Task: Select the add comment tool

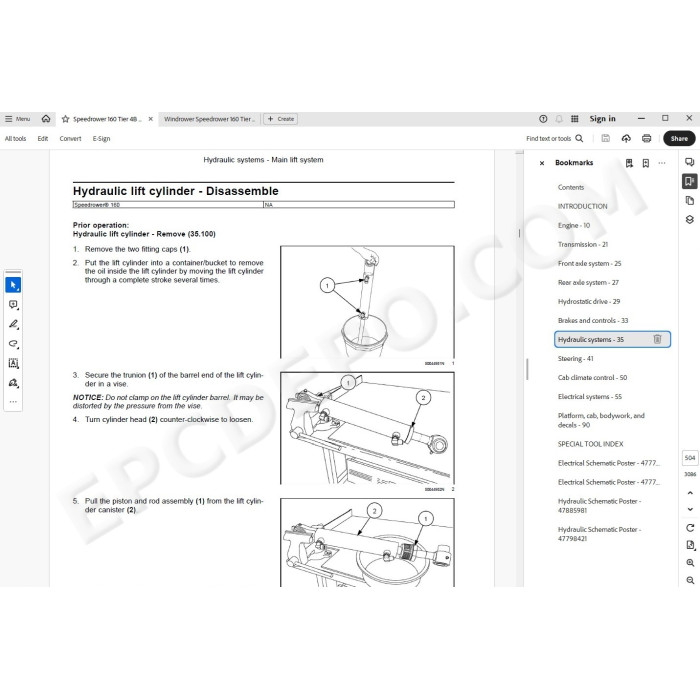Action: 13,304
